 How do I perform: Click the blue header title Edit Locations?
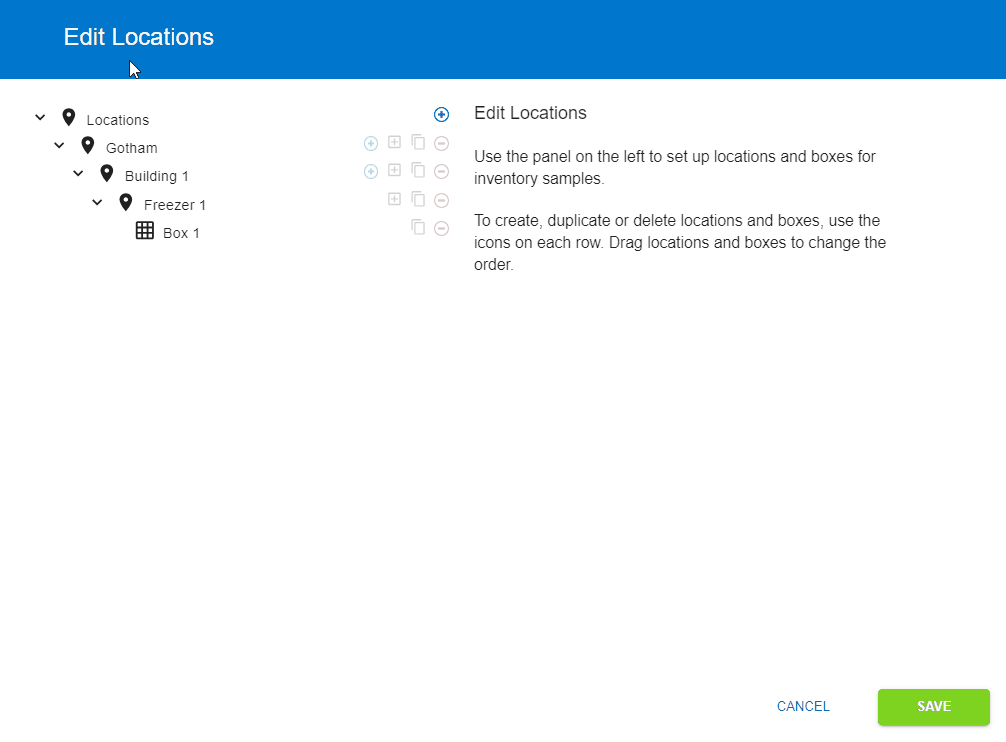click(139, 37)
